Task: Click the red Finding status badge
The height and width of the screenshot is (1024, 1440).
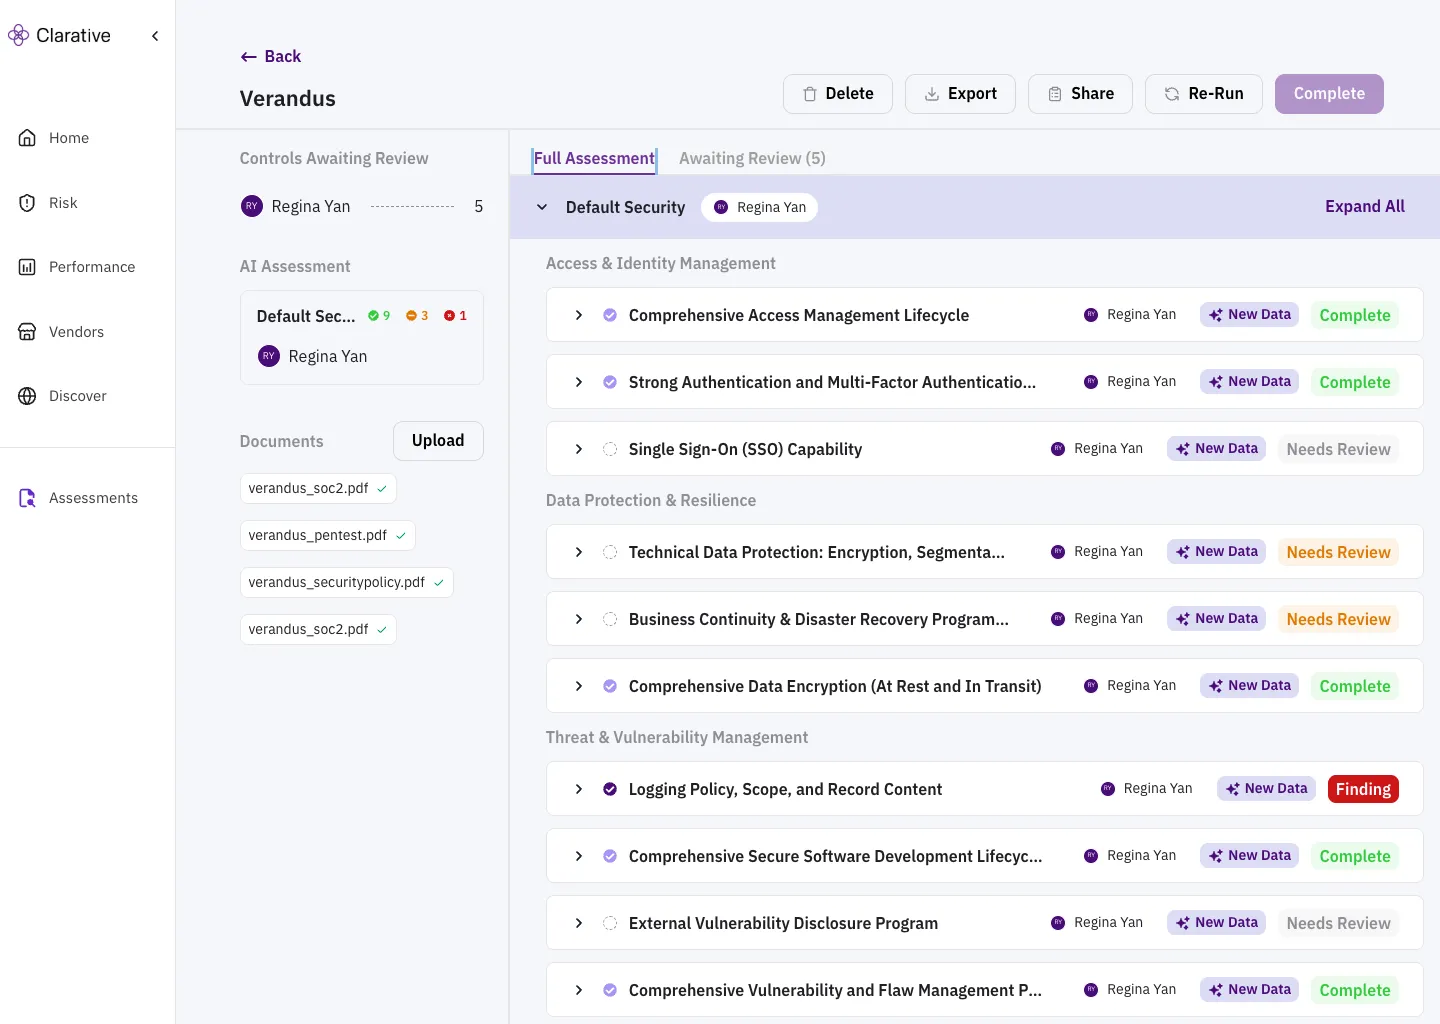Action: [x=1362, y=789]
